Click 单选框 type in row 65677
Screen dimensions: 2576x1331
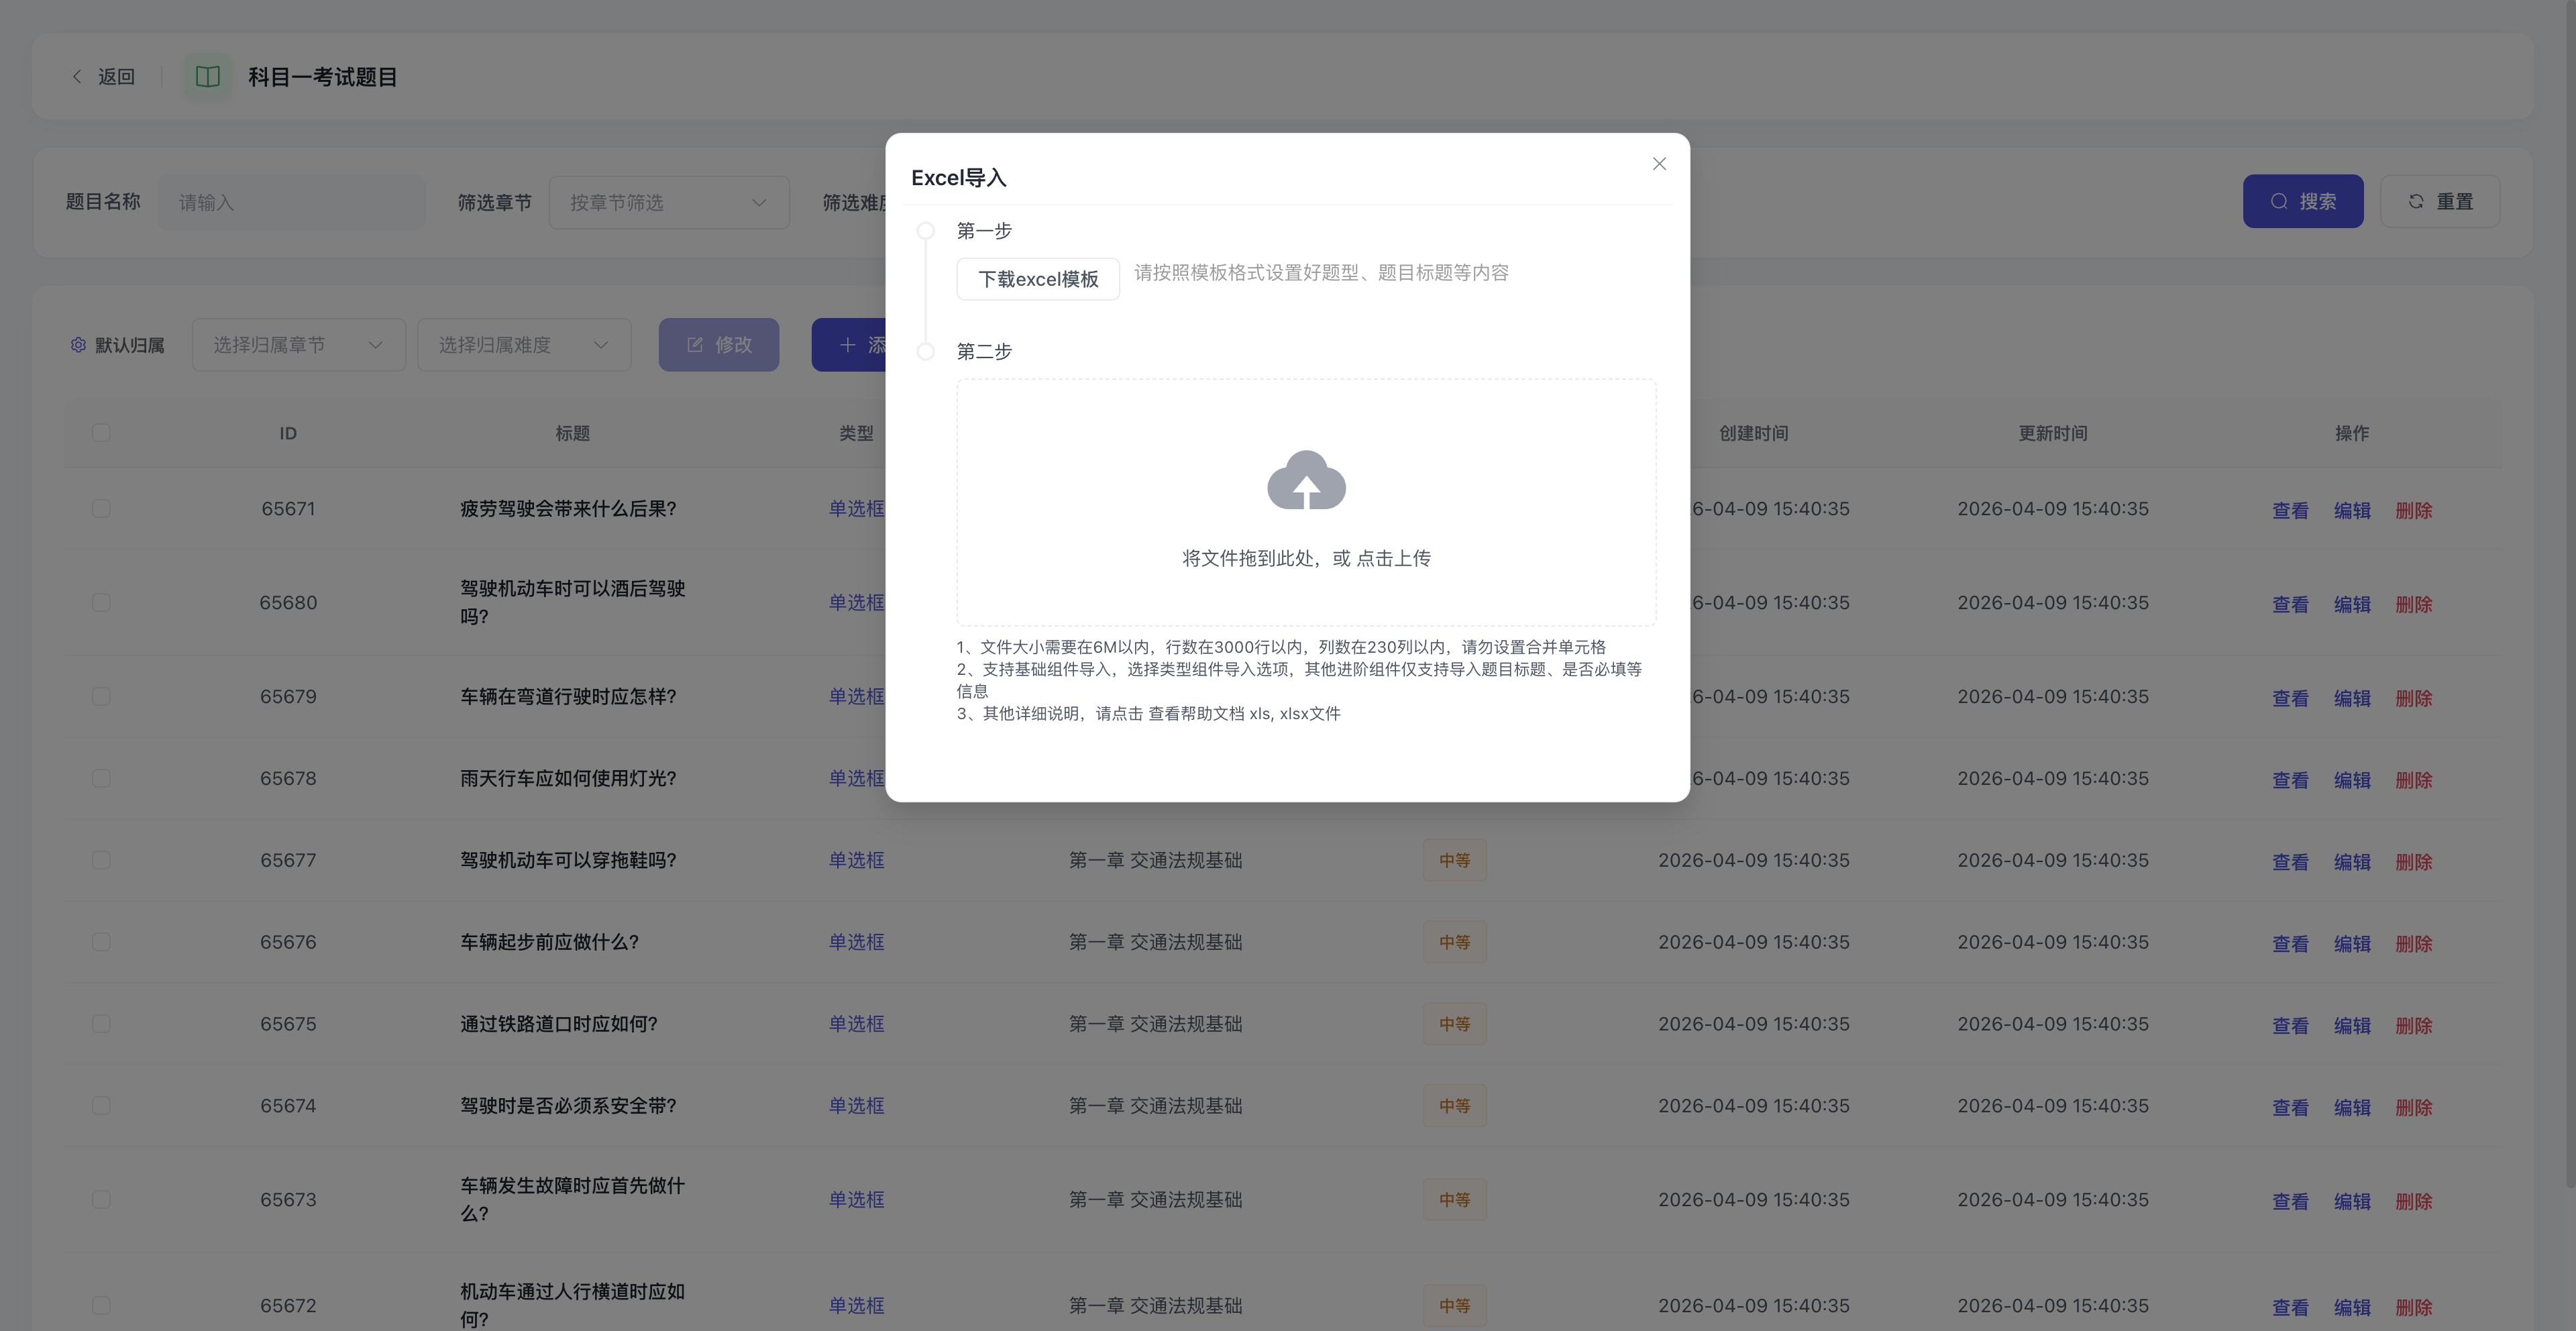[x=856, y=860]
